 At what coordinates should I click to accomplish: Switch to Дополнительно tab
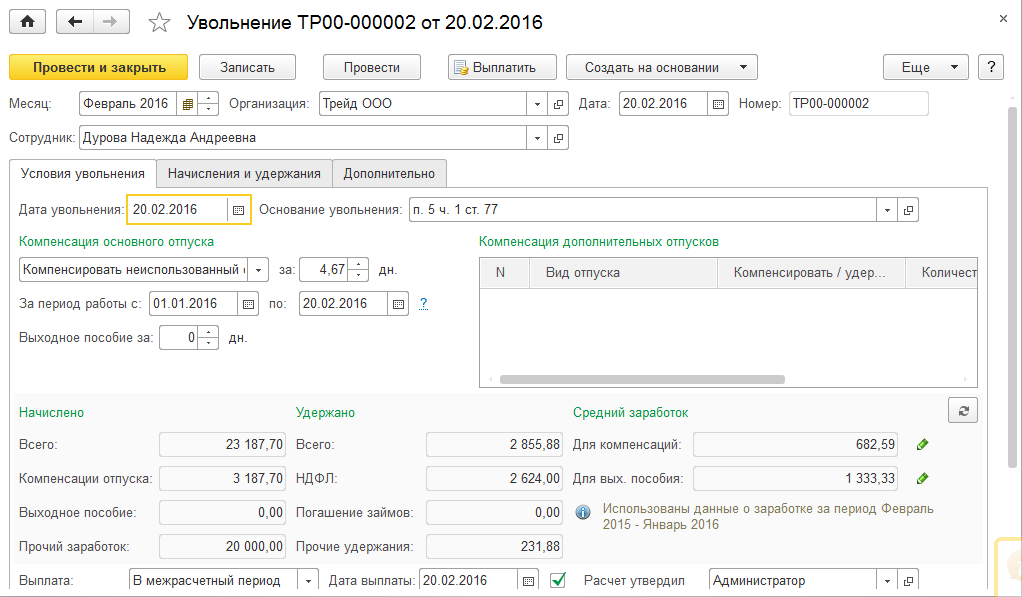389,173
